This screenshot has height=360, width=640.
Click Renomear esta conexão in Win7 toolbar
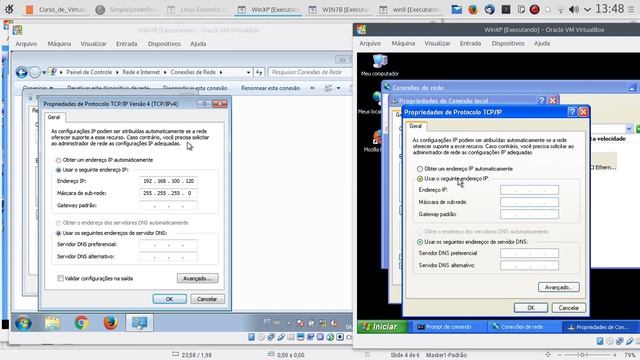click(270, 88)
